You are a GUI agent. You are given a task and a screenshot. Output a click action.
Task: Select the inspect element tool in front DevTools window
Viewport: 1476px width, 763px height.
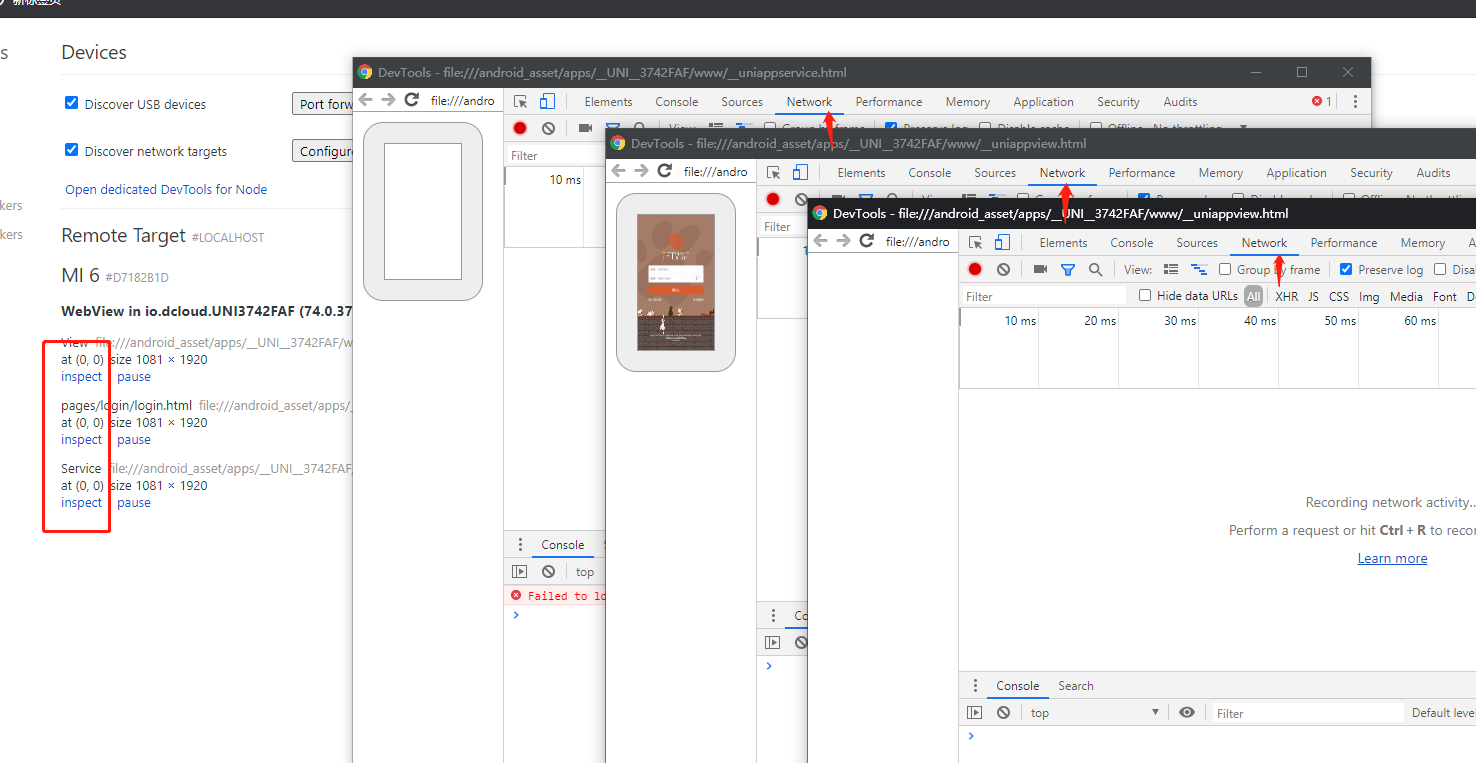point(976,242)
